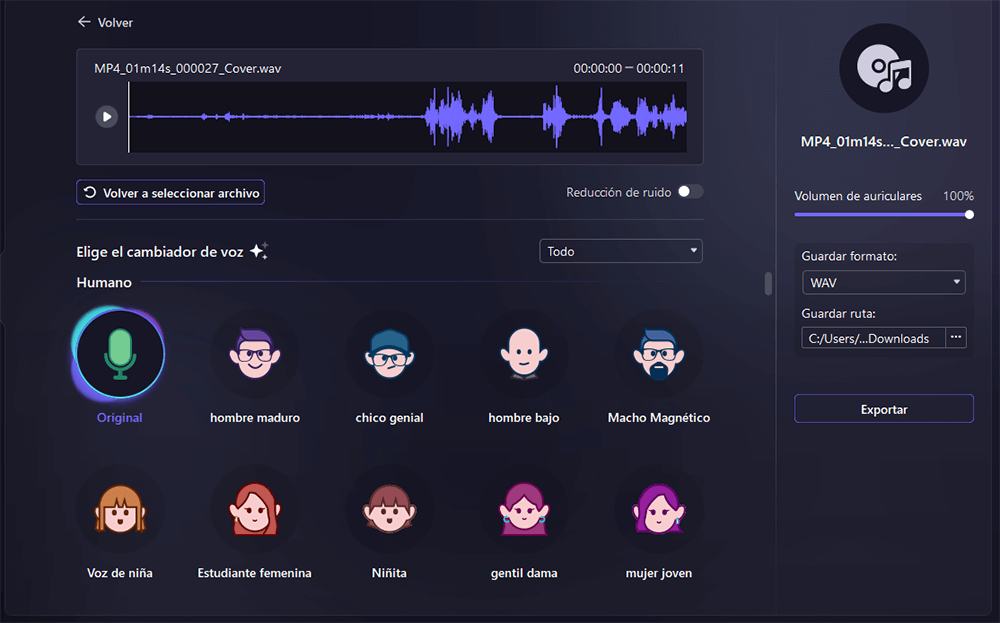The width and height of the screenshot is (1000, 623).
Task: Apply the Macho Magnético voice avatar
Action: click(x=658, y=354)
